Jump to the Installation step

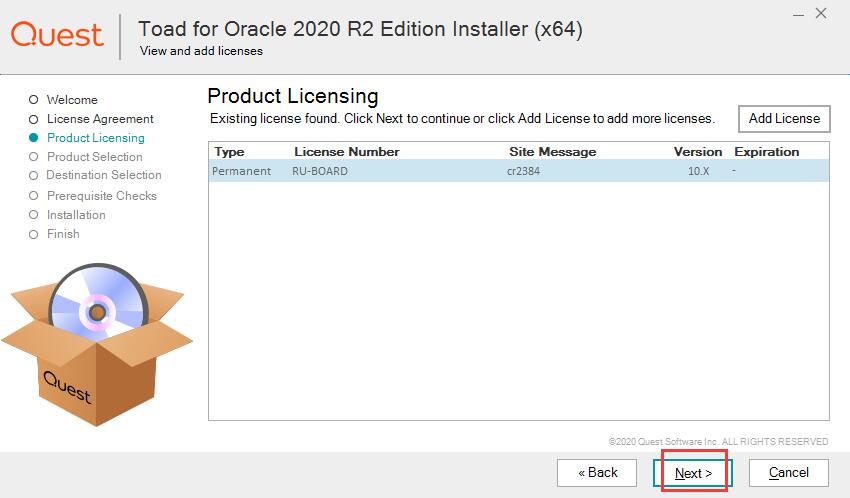point(75,215)
